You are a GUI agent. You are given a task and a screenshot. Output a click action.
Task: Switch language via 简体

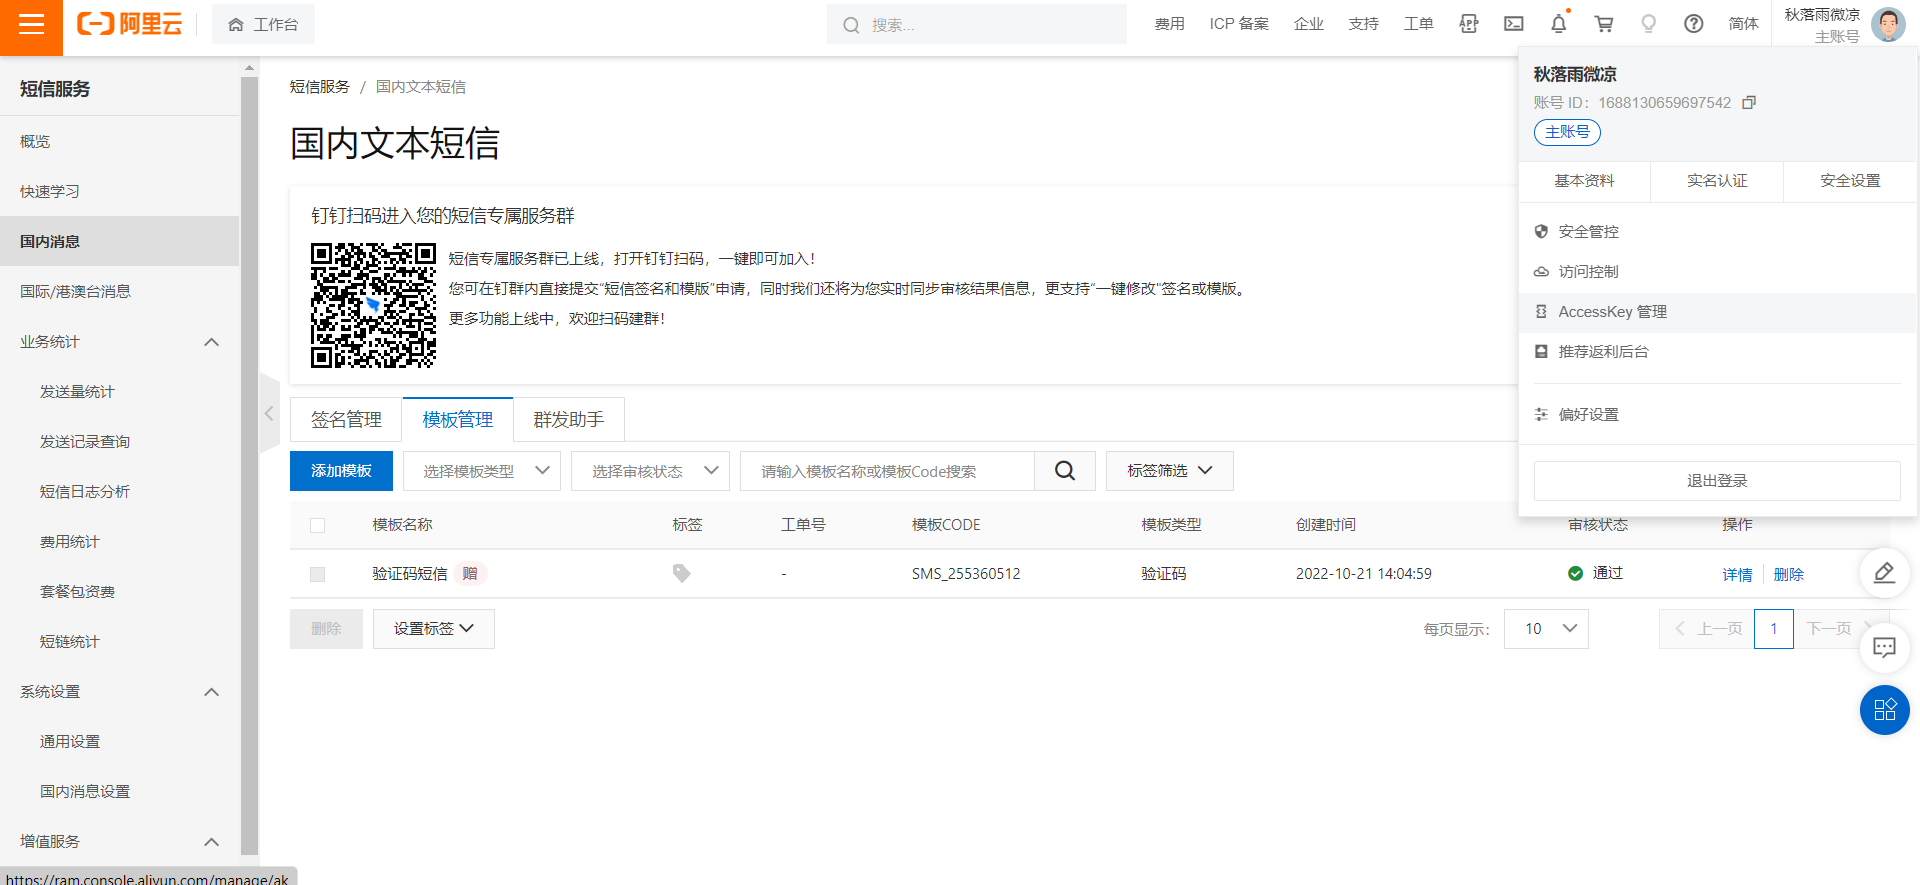click(1744, 24)
